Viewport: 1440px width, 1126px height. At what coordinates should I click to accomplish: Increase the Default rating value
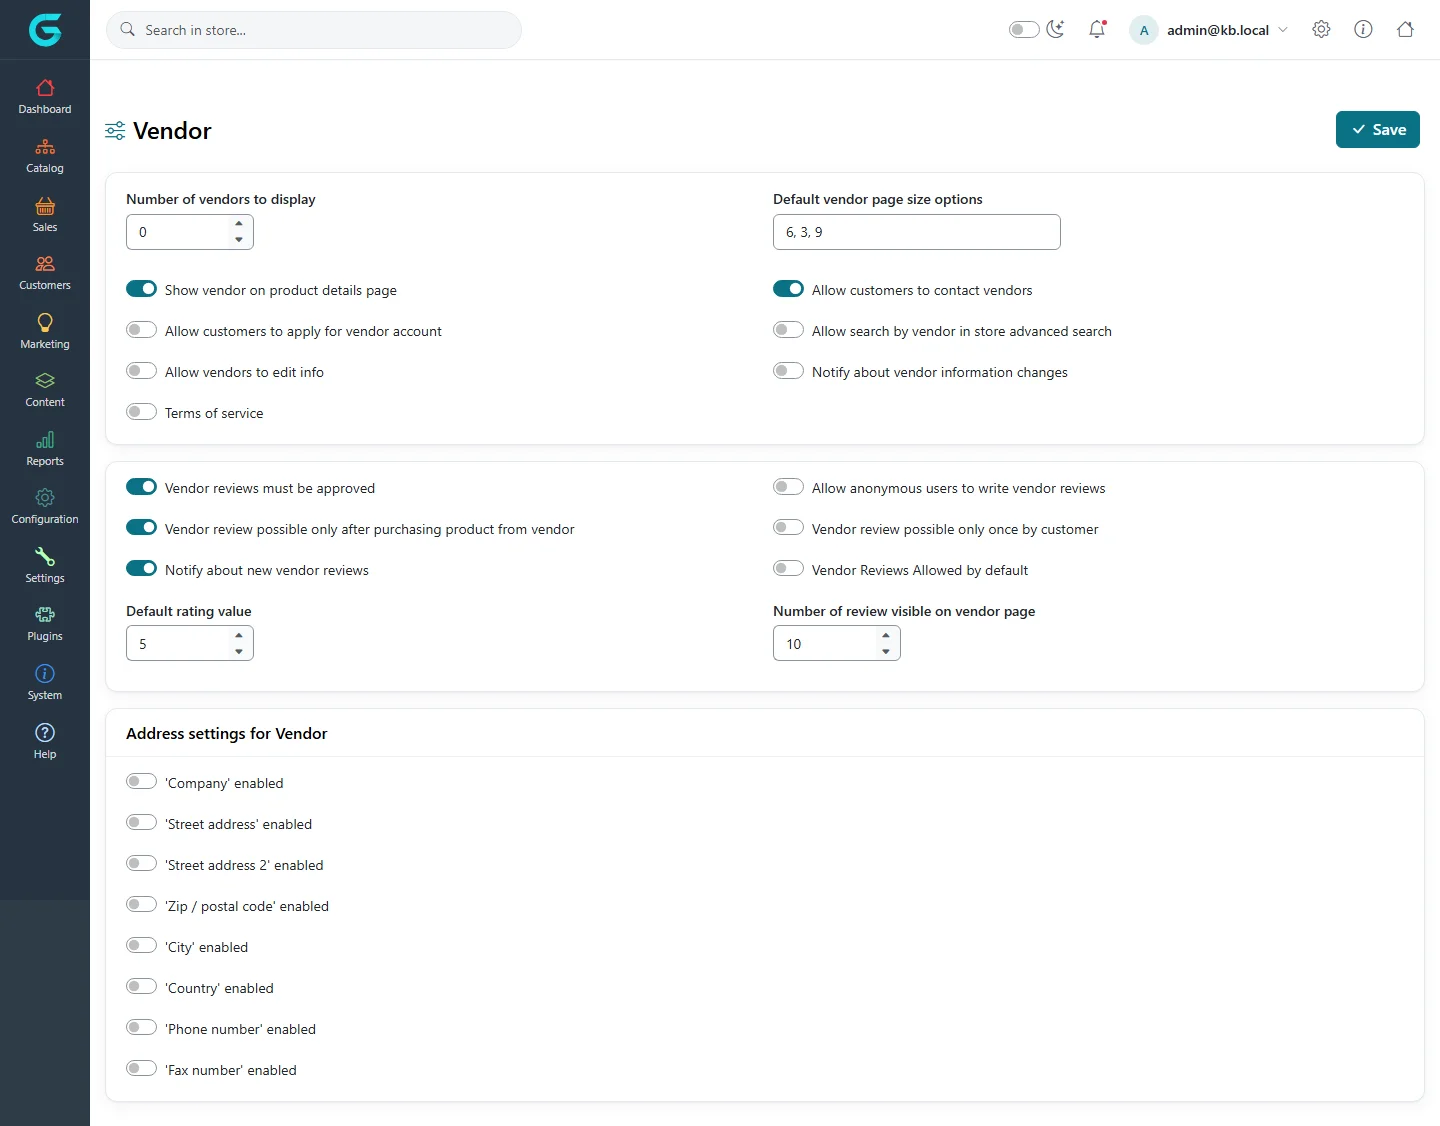click(239, 636)
